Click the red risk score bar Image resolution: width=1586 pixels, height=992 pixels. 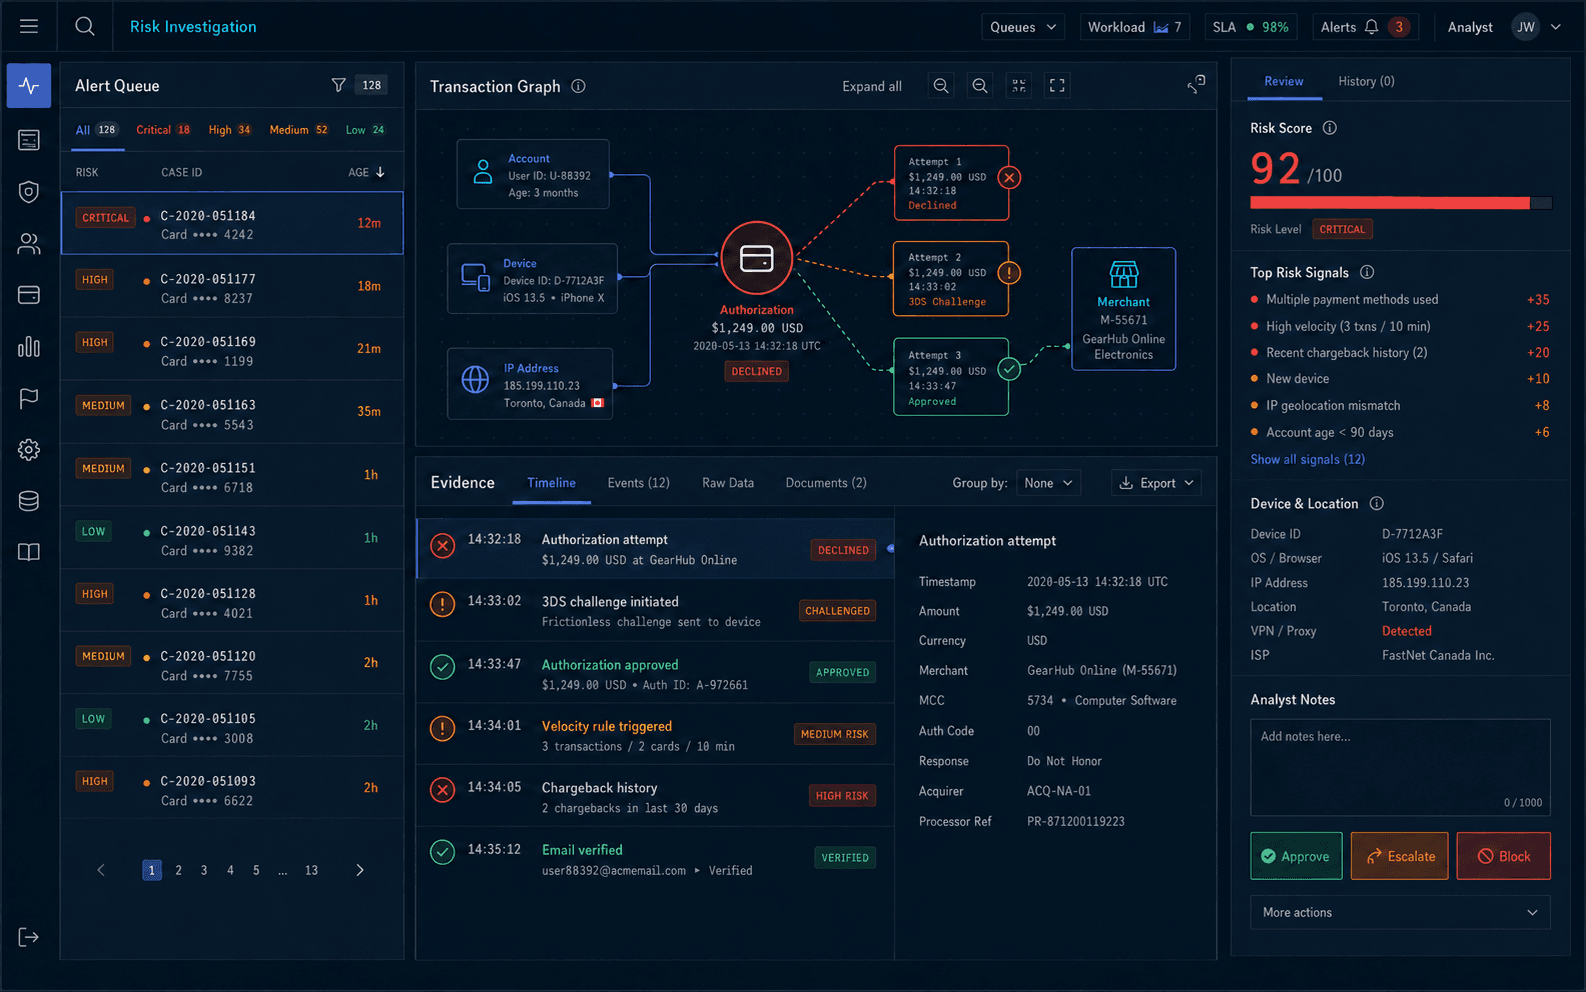point(1390,203)
